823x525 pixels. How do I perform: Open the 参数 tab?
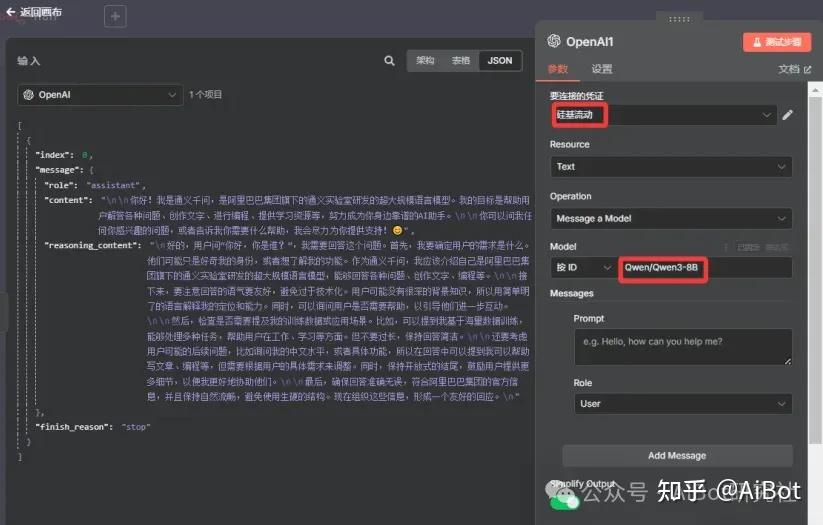pyautogui.click(x=557, y=69)
